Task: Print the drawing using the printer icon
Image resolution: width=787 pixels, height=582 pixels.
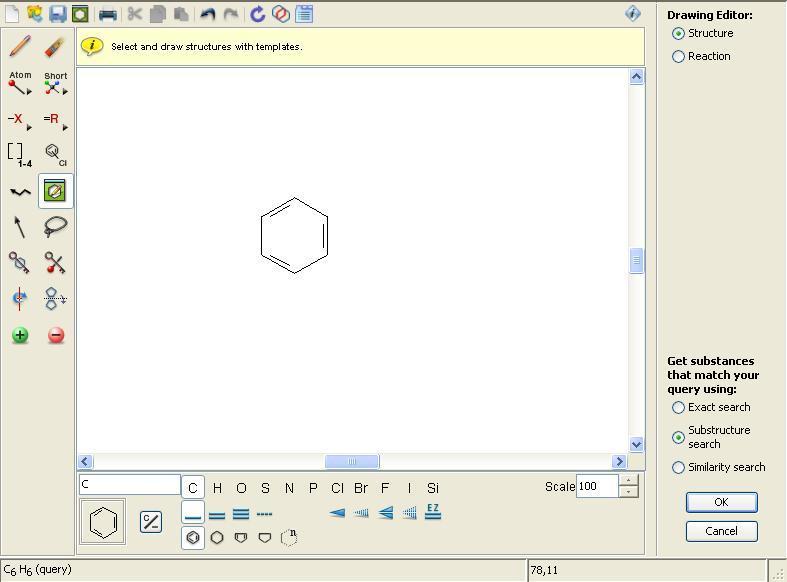Action: pos(107,15)
